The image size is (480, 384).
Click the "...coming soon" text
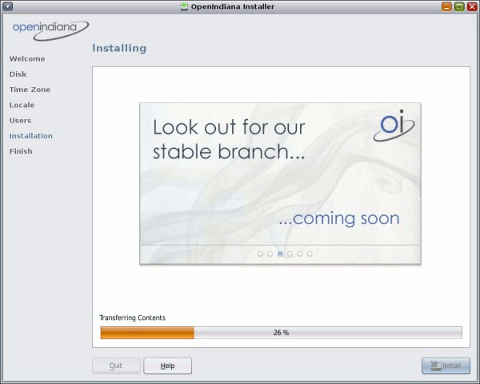339,219
